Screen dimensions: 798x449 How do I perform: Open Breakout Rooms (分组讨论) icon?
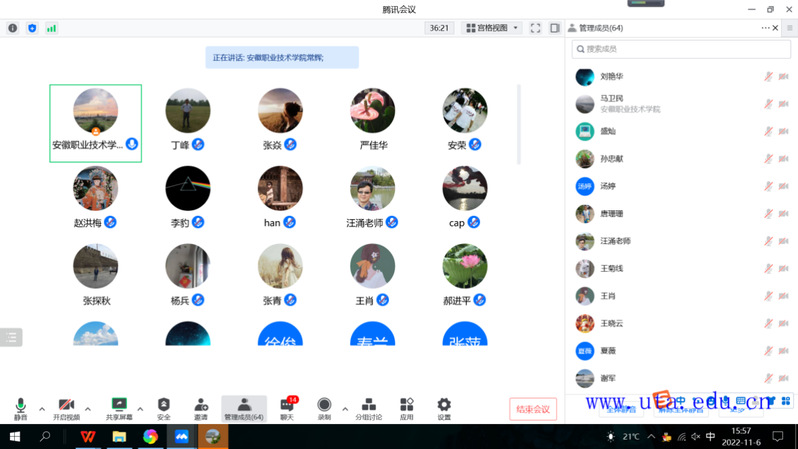[x=369, y=407]
